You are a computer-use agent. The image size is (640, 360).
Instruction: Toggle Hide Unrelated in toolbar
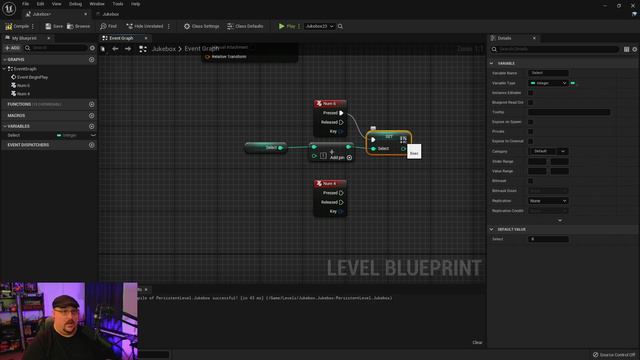pos(144,26)
